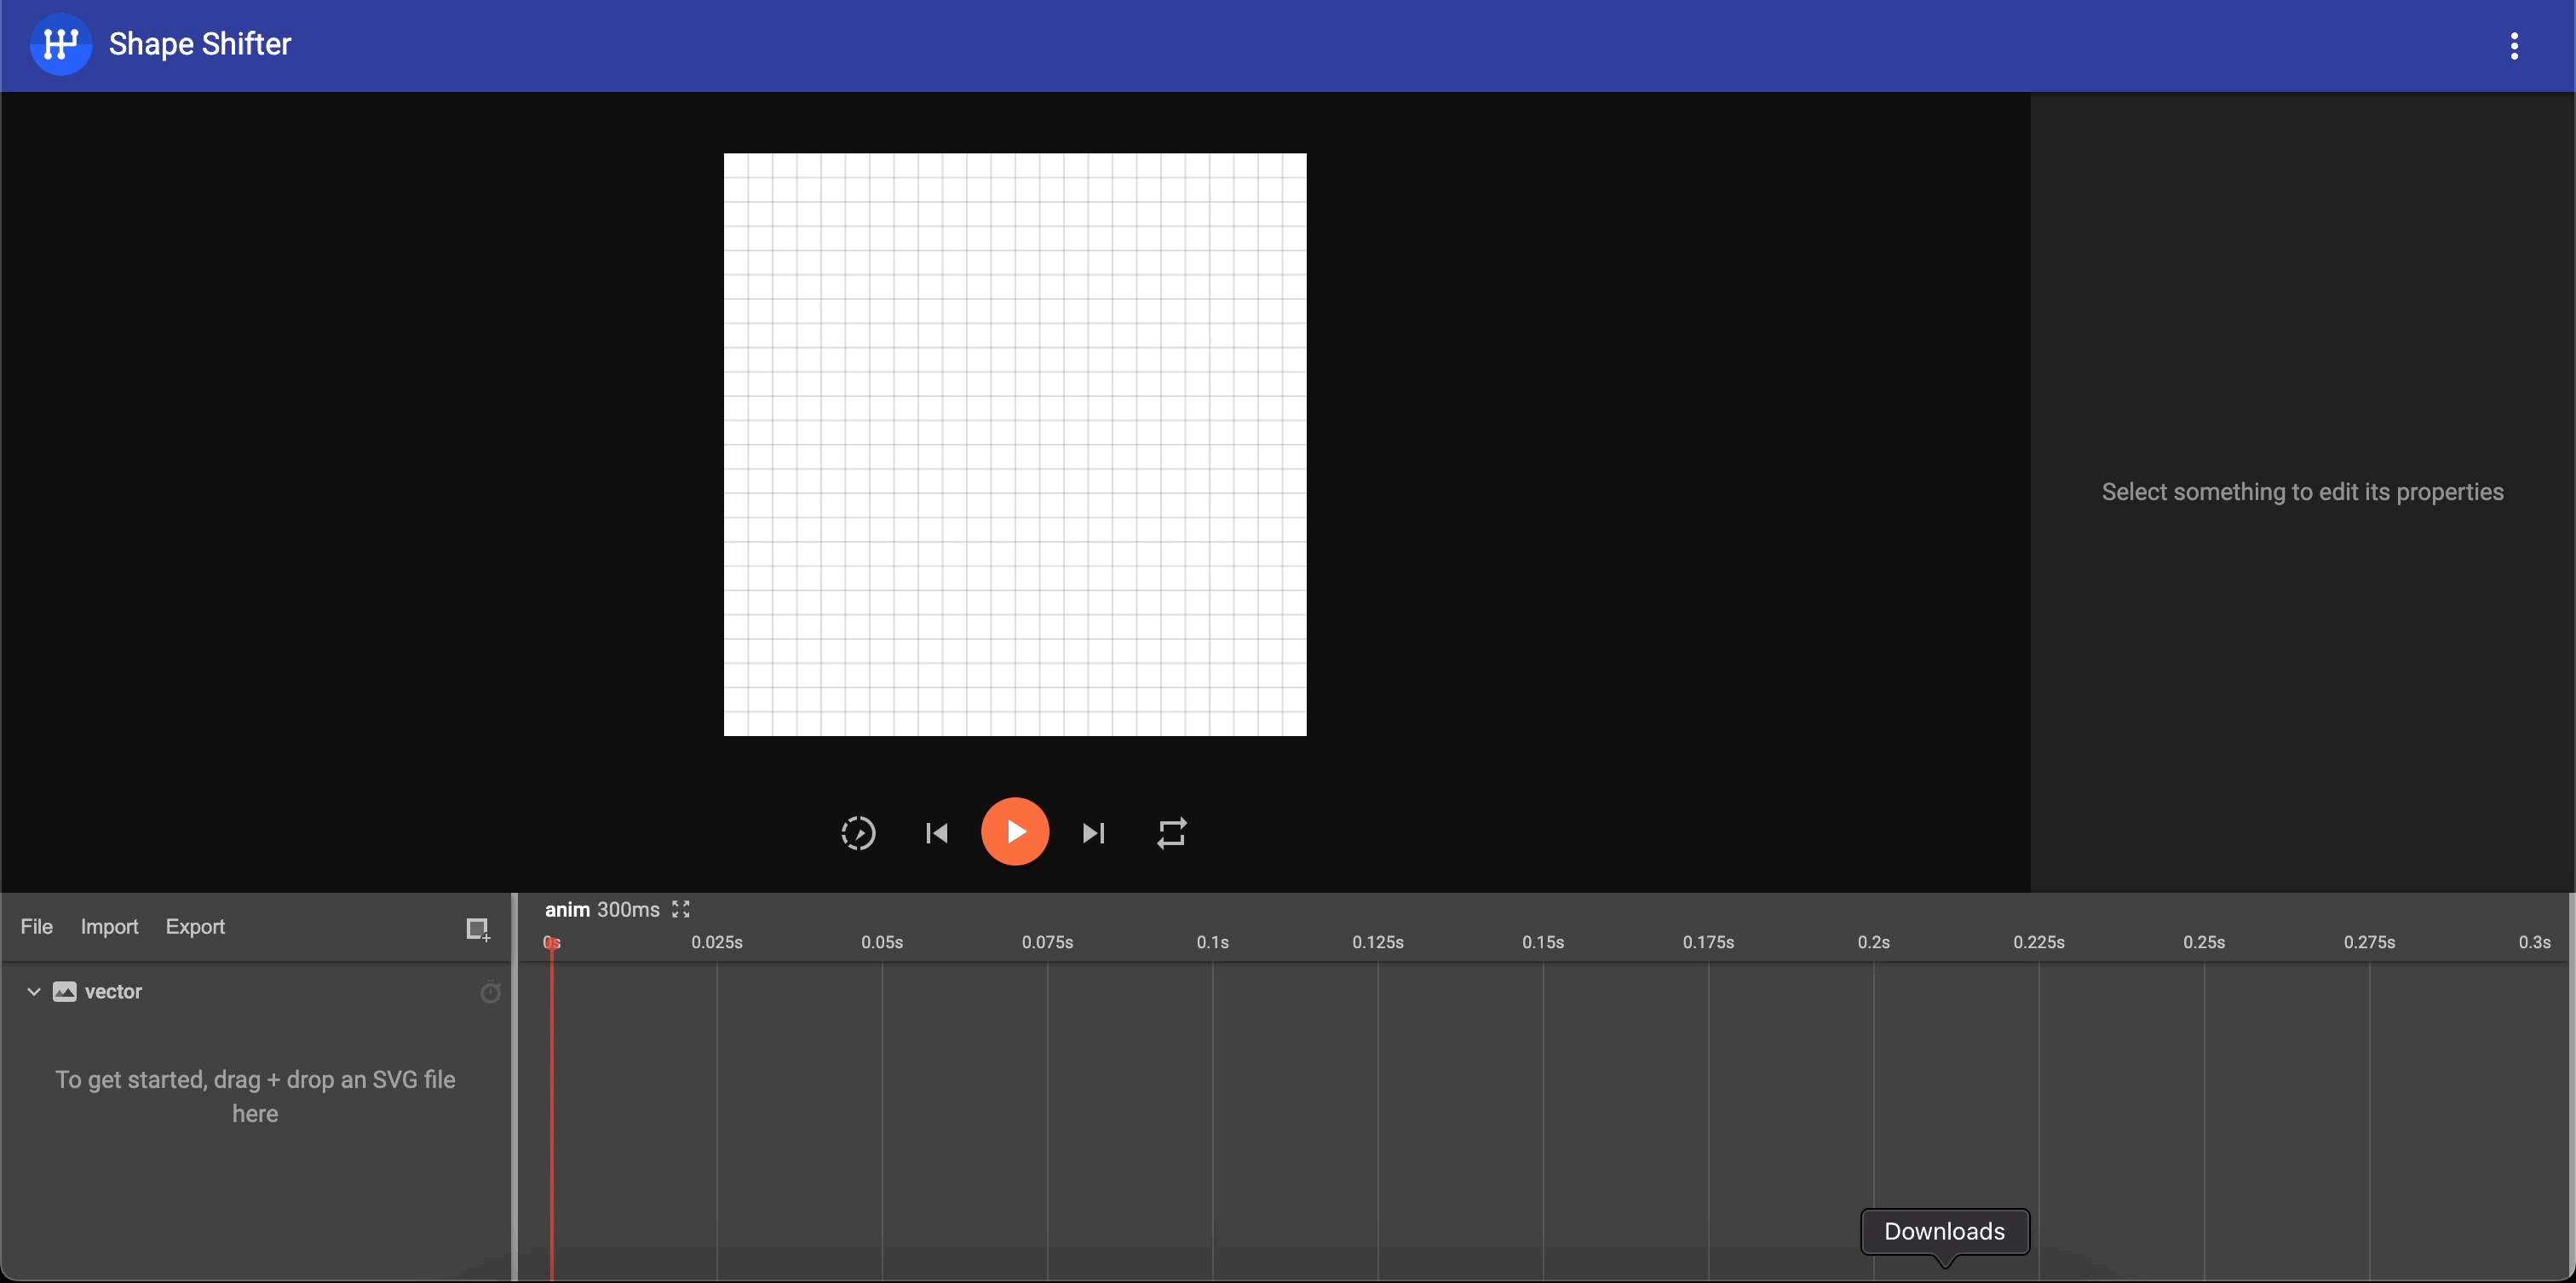The height and width of the screenshot is (1283, 2576).
Task: Click the vector layer stopwatch icon
Action: (490, 992)
